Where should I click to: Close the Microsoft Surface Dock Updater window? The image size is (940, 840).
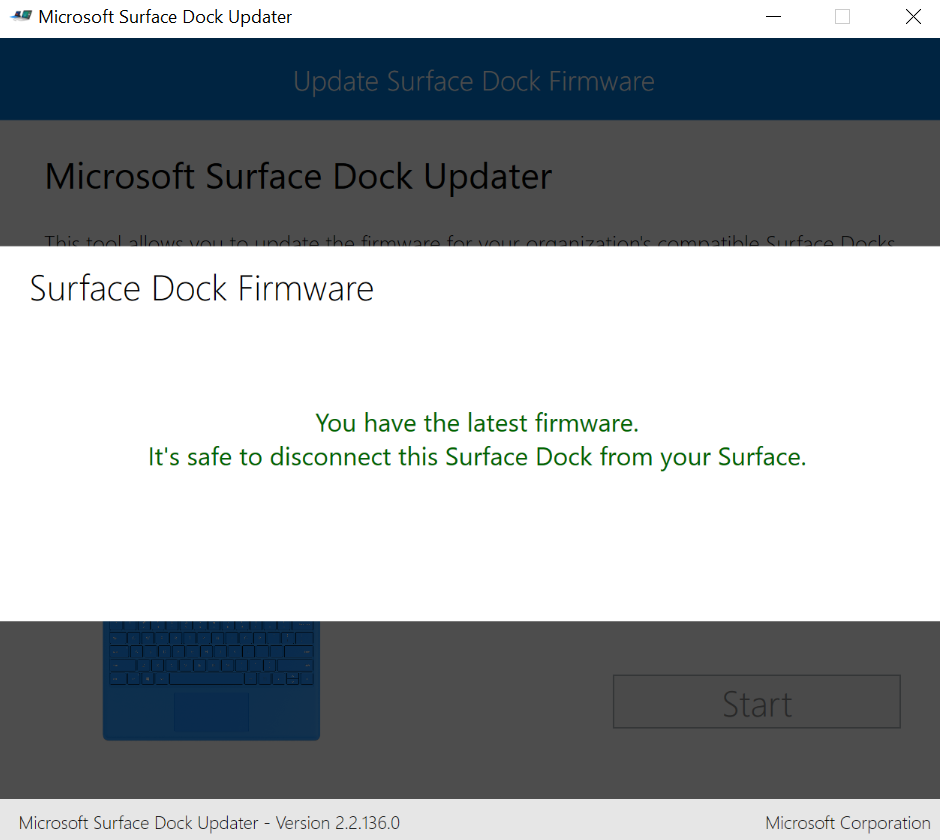(913, 17)
